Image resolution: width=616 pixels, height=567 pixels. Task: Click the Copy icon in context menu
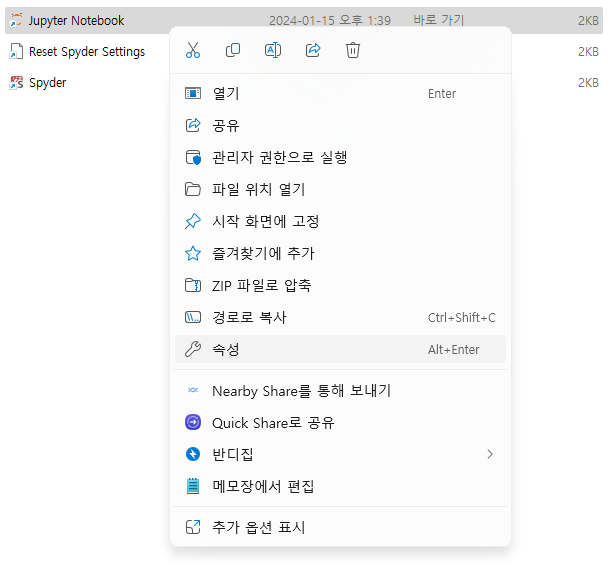point(233,50)
